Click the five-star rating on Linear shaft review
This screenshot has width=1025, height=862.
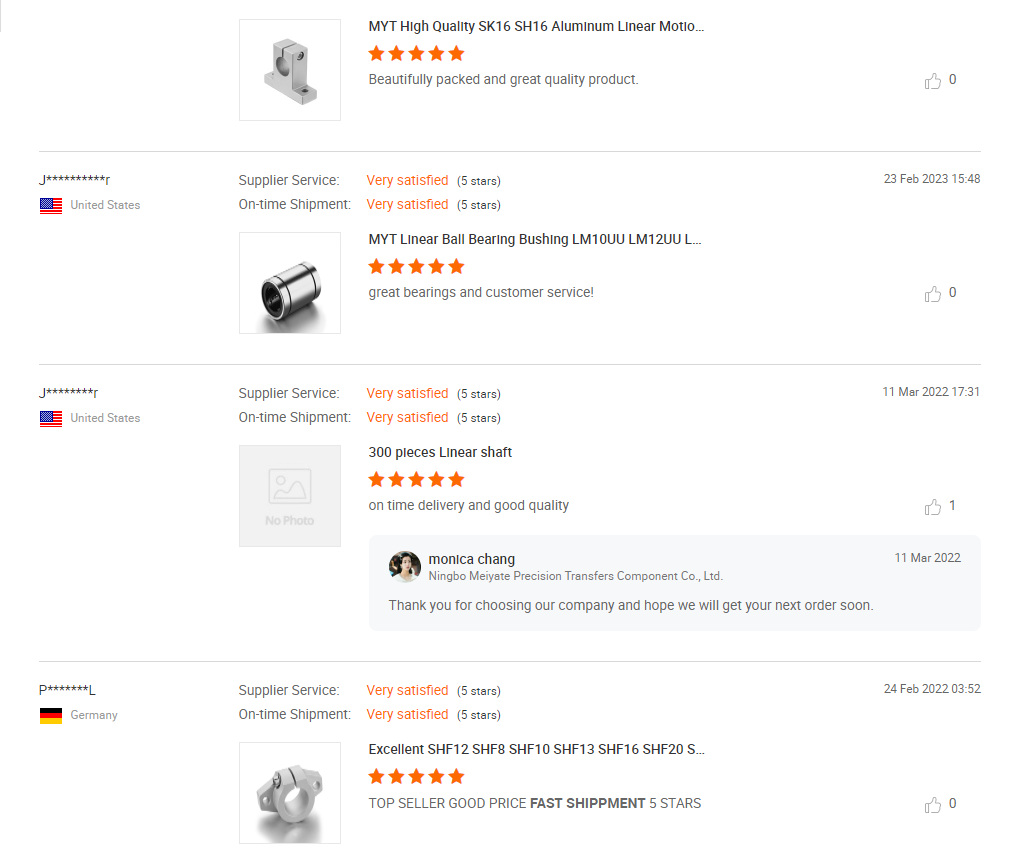(x=416, y=479)
